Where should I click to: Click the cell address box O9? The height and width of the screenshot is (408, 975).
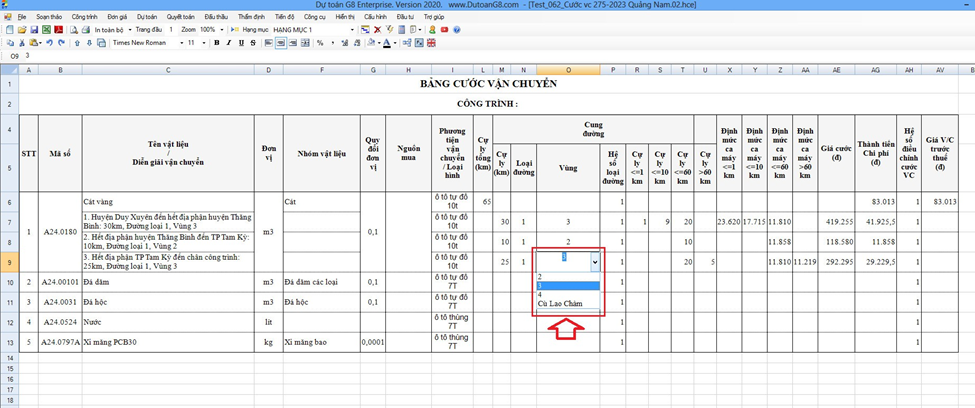pyautogui.click(x=14, y=56)
